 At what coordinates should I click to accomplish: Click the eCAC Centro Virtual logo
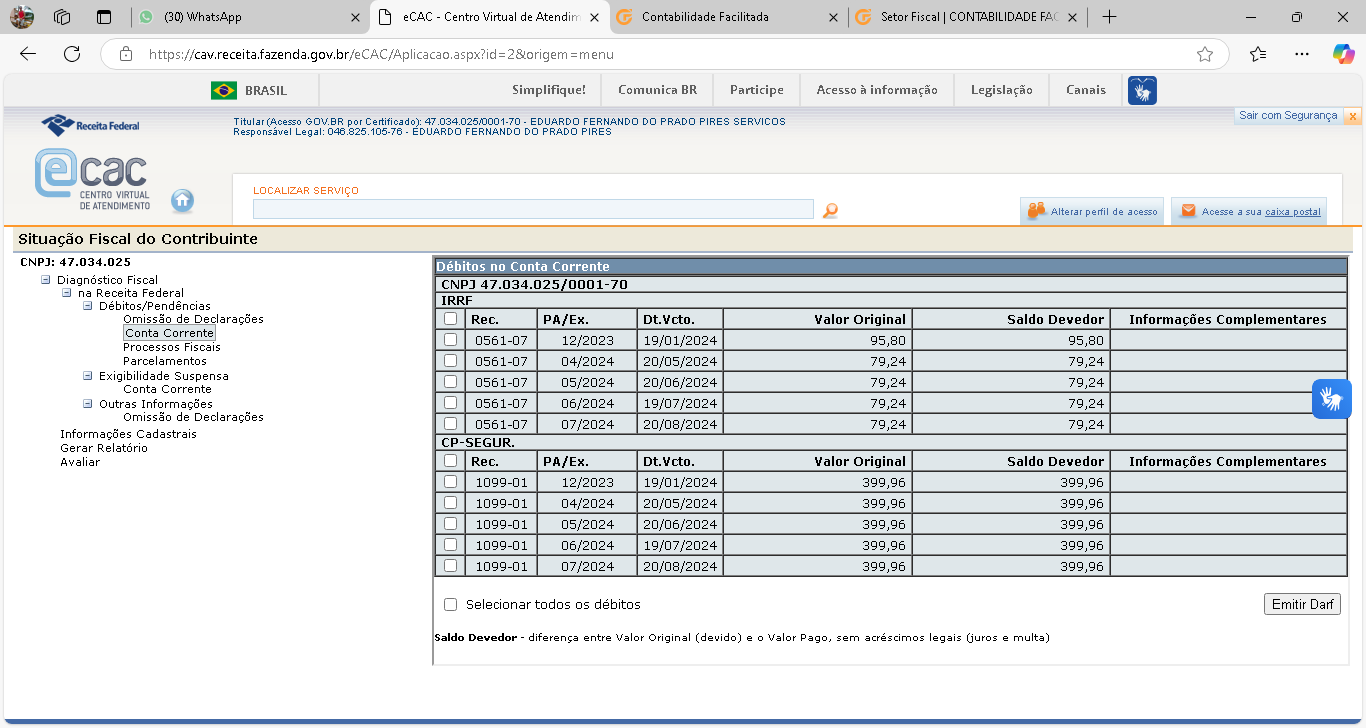pyautogui.click(x=92, y=179)
